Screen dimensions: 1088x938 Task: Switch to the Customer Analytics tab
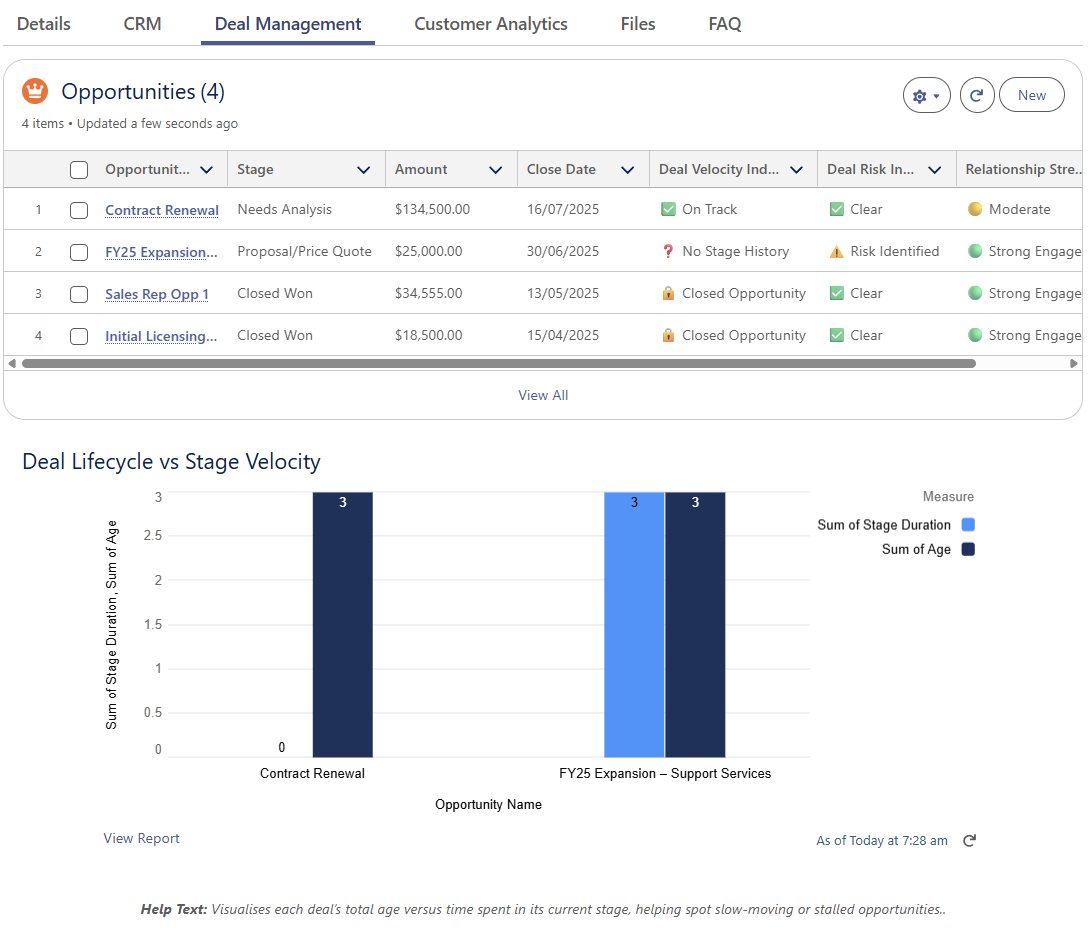(x=490, y=24)
